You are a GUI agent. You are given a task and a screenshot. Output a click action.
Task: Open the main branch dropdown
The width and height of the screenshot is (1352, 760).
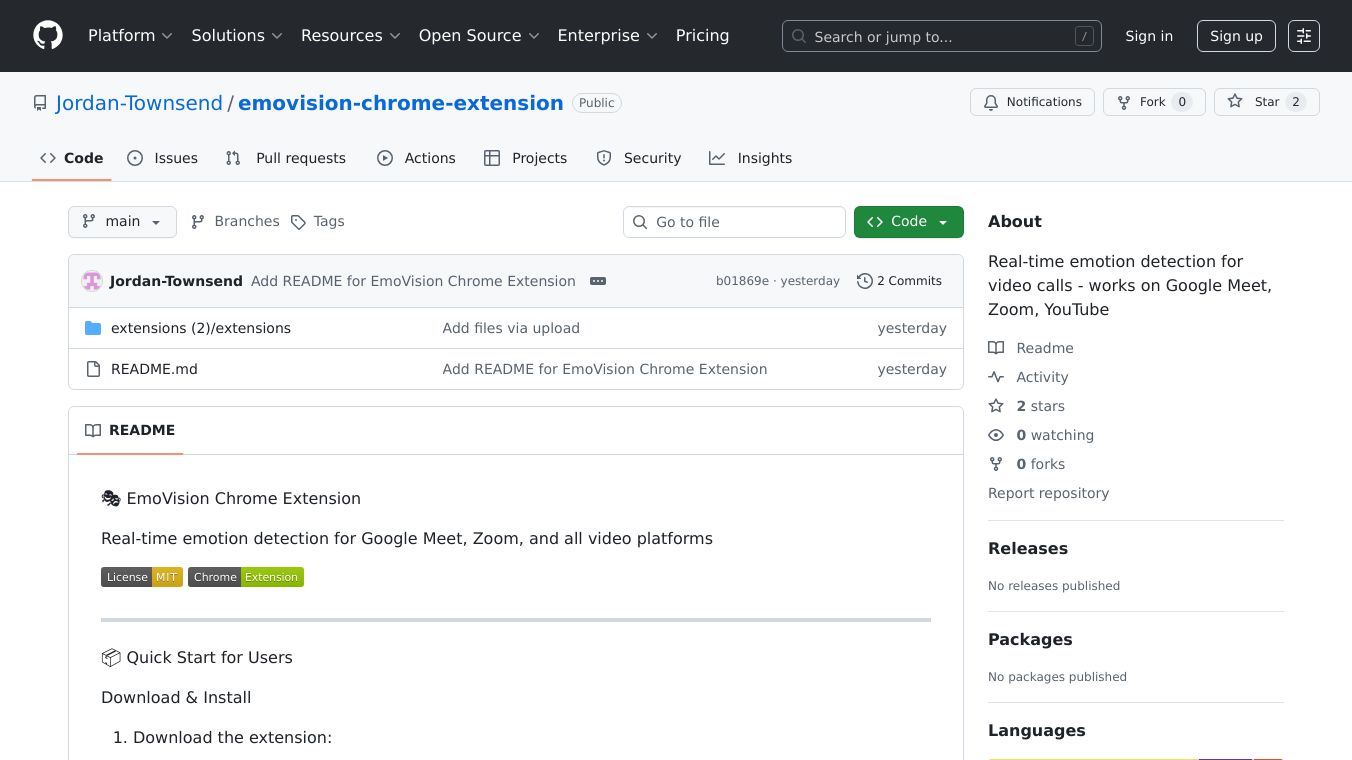click(x=122, y=221)
